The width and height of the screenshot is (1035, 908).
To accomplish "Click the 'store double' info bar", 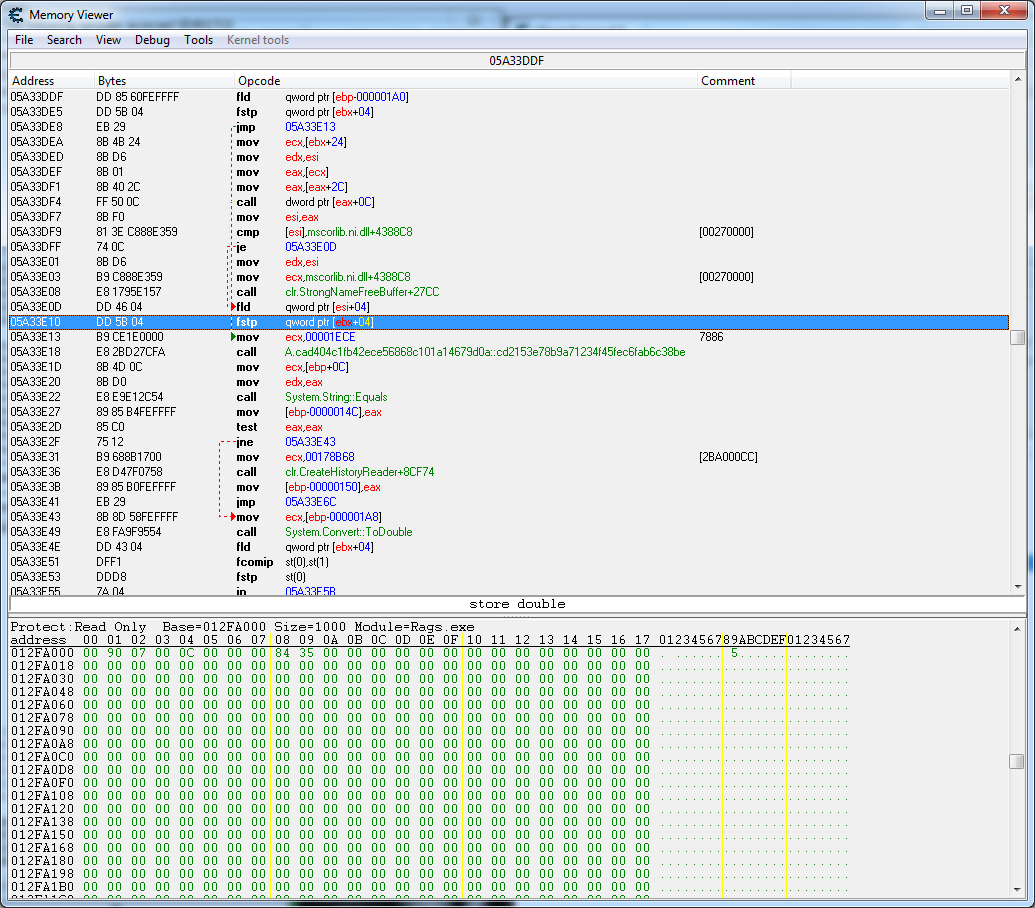I will pyautogui.click(x=516, y=605).
